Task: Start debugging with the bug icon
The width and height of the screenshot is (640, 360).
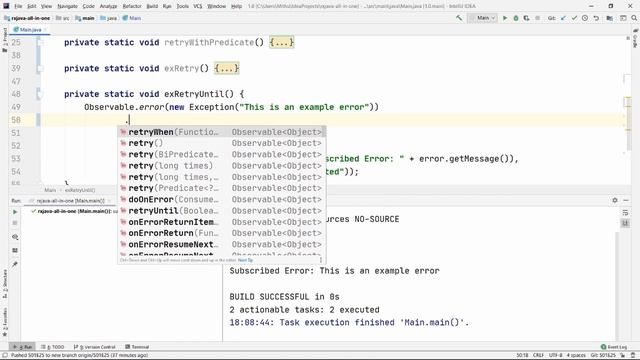Action: tap(516, 18)
